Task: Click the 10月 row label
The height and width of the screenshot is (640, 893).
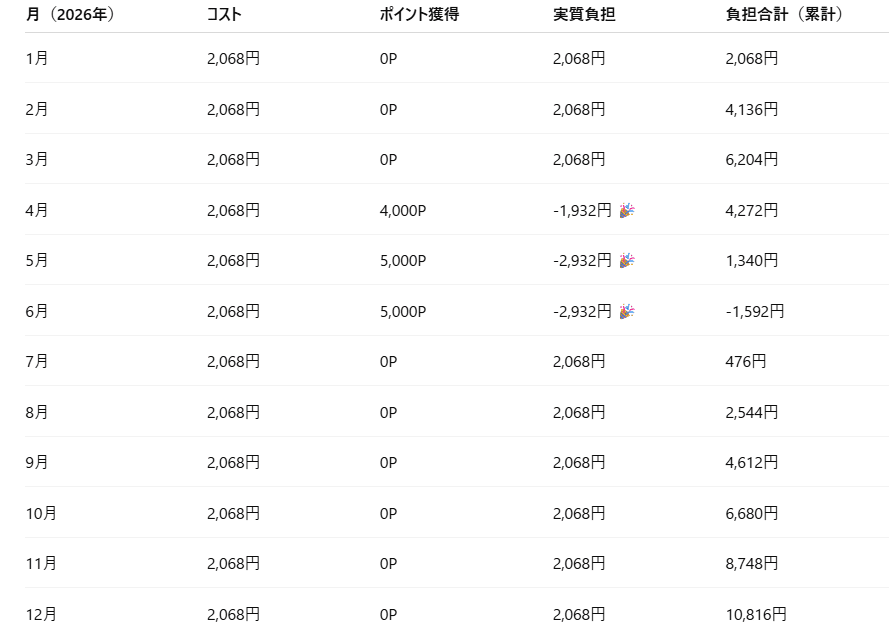Action: 41,513
